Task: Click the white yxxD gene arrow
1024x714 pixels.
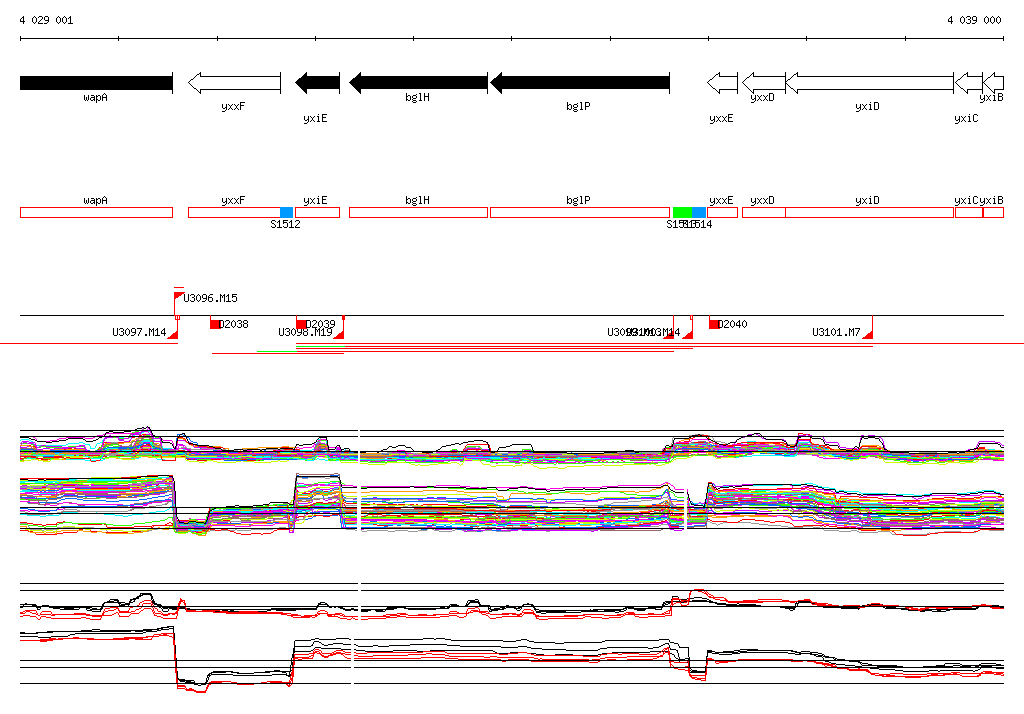Action: pos(764,83)
